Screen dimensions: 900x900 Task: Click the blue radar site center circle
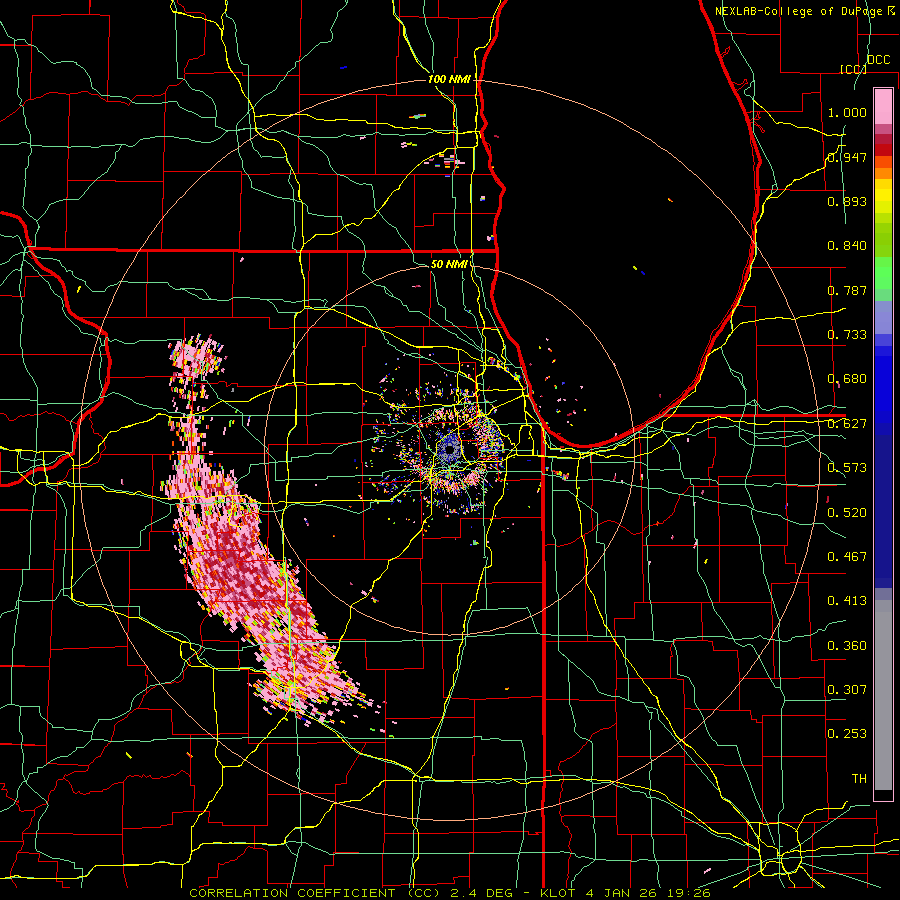coord(449,451)
